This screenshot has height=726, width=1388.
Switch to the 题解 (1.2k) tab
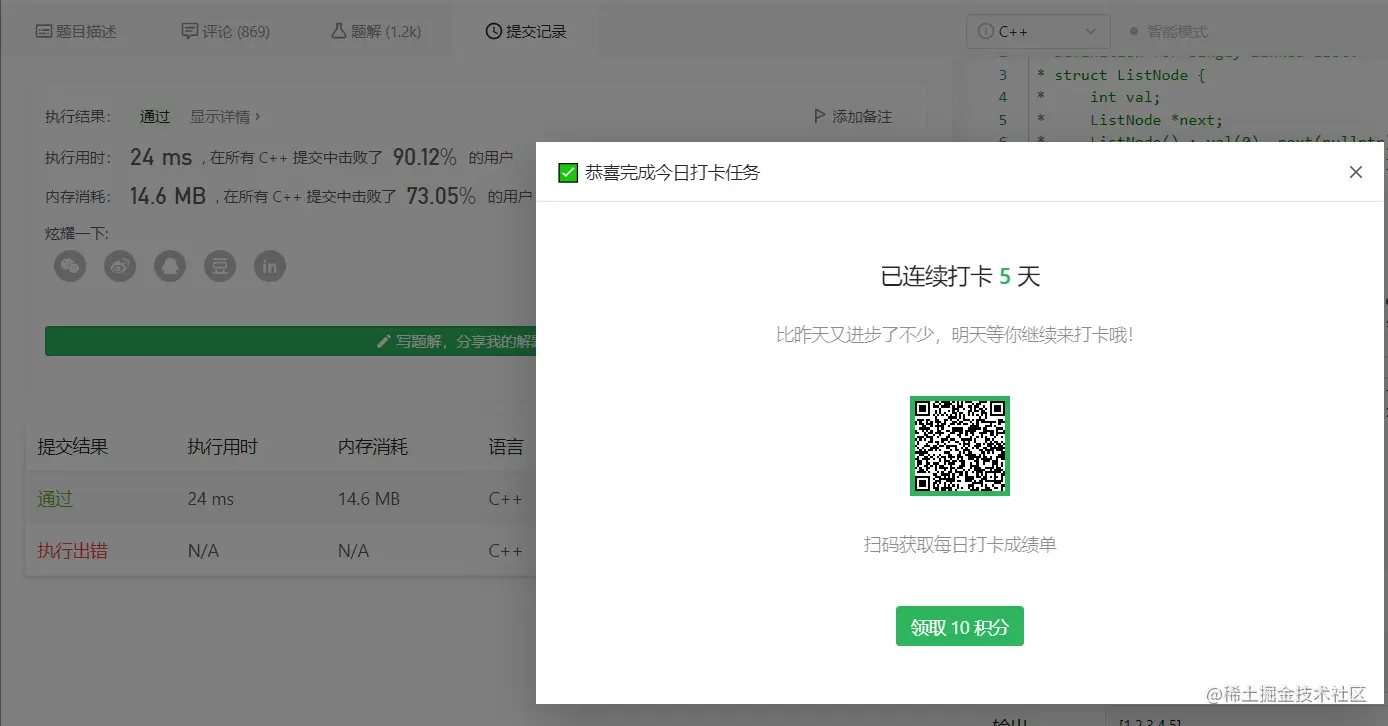coord(376,32)
